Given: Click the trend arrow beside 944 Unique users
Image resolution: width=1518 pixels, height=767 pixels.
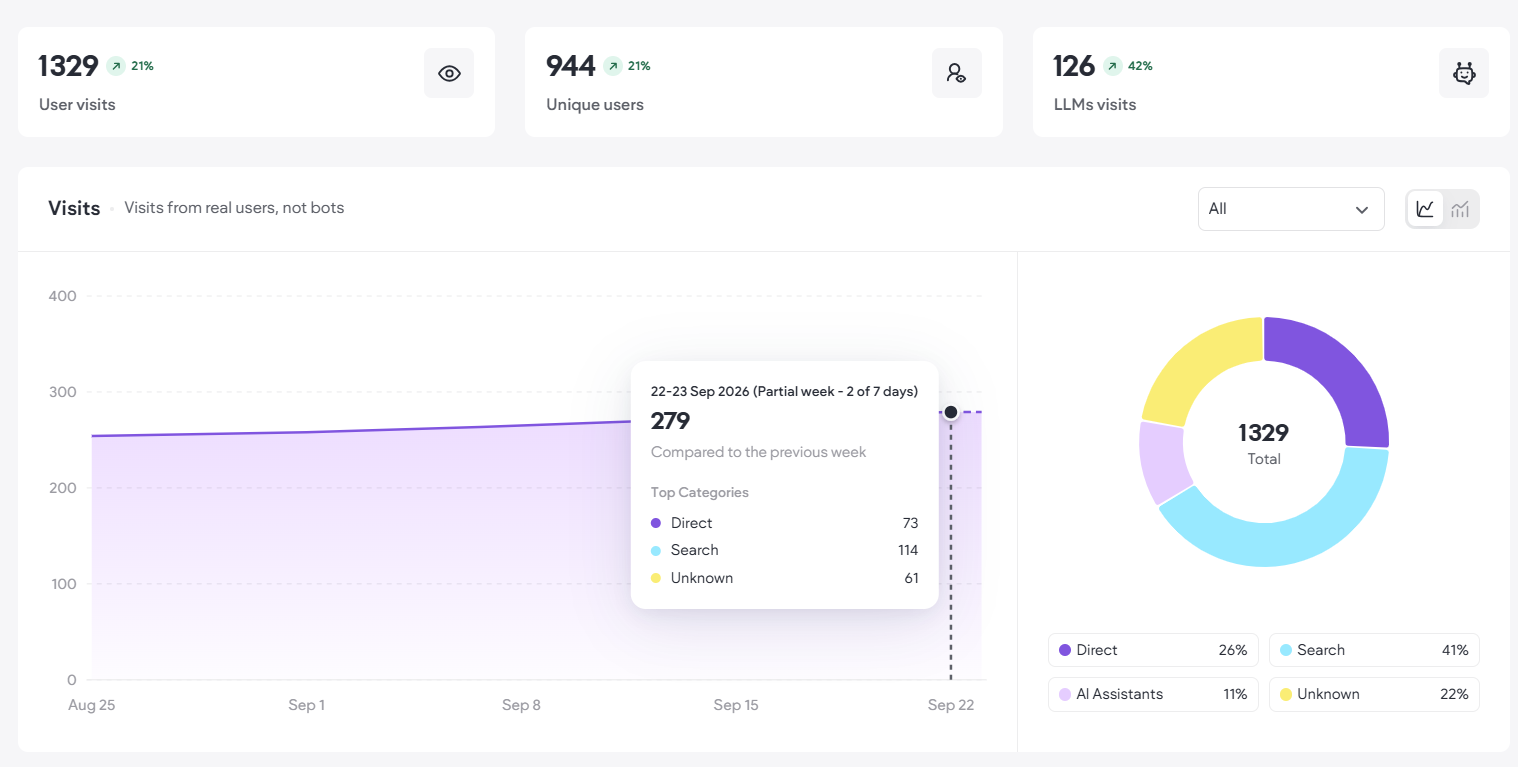Looking at the screenshot, I should [612, 67].
